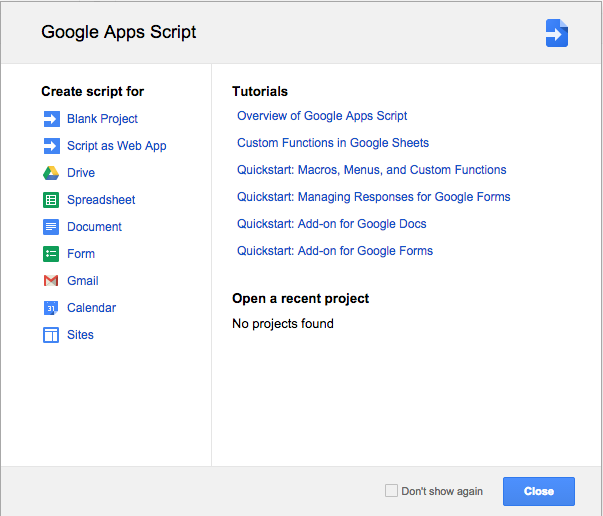Click the Script as Web App icon
Viewport: 603px width, 516px height.
click(51, 146)
